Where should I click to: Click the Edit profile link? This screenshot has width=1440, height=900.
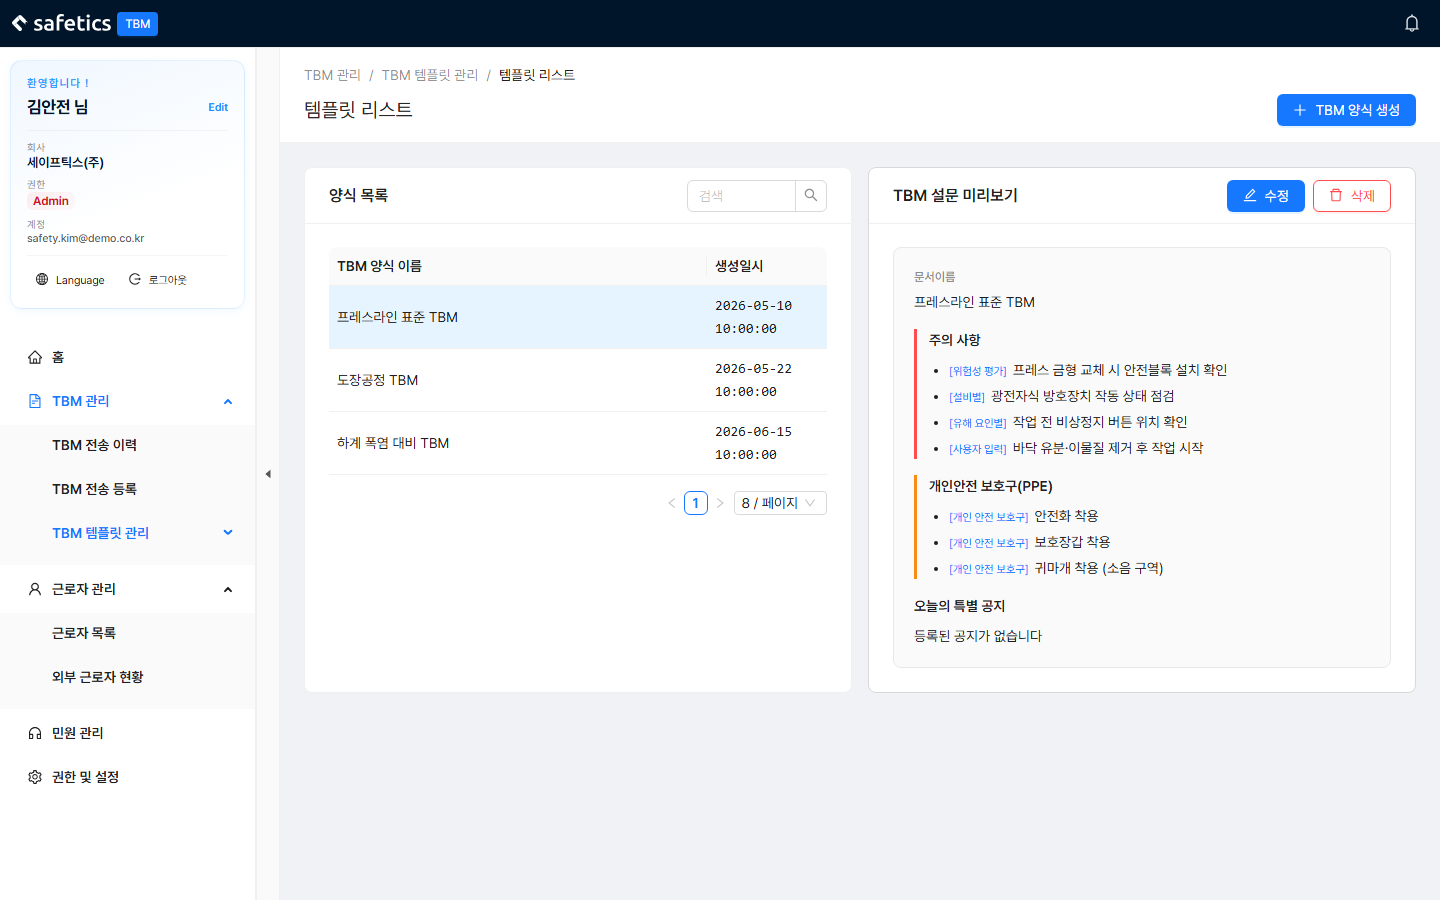click(218, 107)
